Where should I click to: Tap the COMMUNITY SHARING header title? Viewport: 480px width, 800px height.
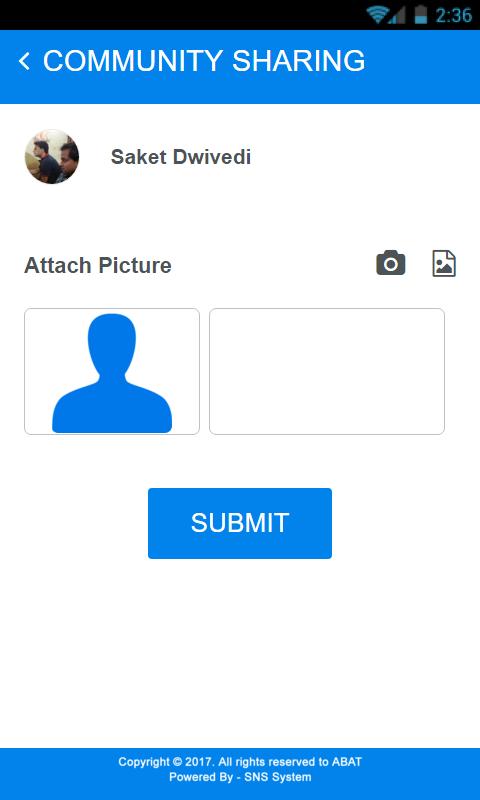(x=204, y=61)
